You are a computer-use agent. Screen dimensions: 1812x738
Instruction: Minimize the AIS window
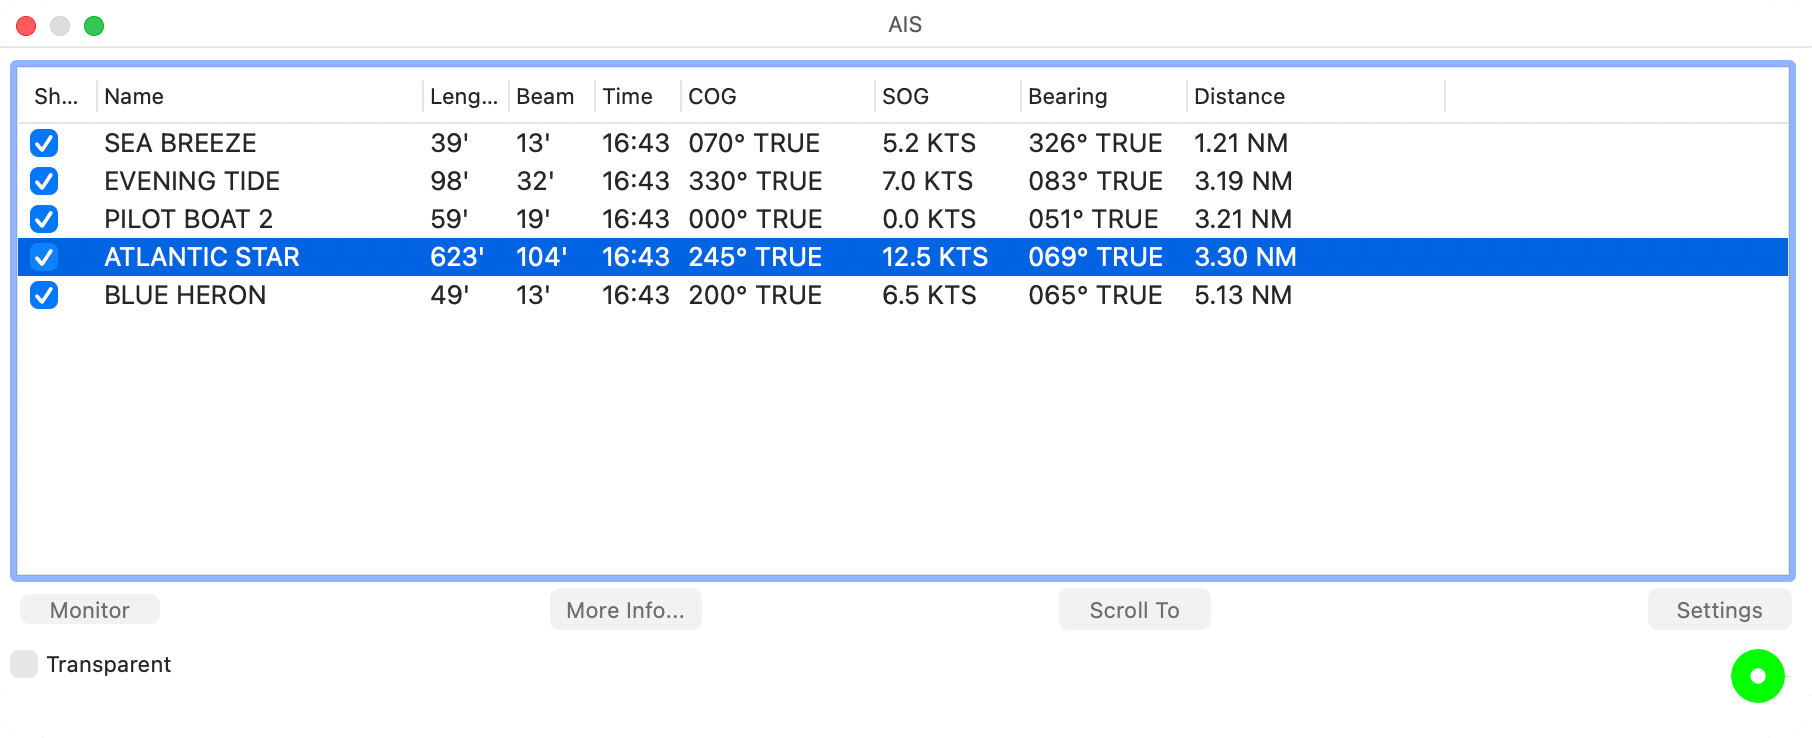(60, 26)
